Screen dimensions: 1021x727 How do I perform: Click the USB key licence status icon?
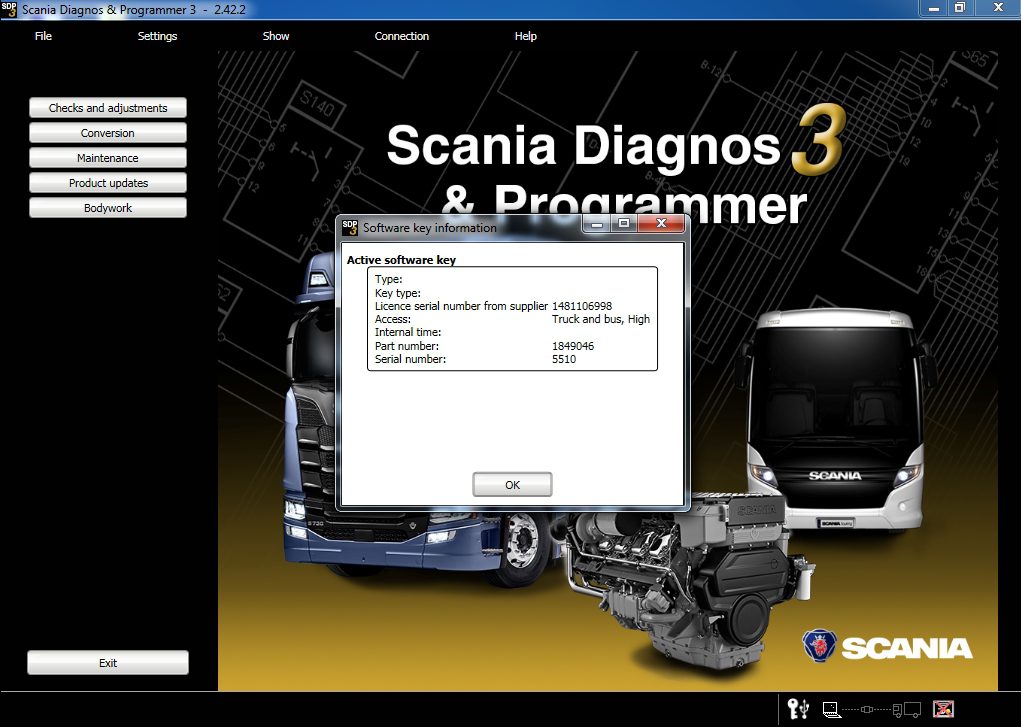(798, 708)
